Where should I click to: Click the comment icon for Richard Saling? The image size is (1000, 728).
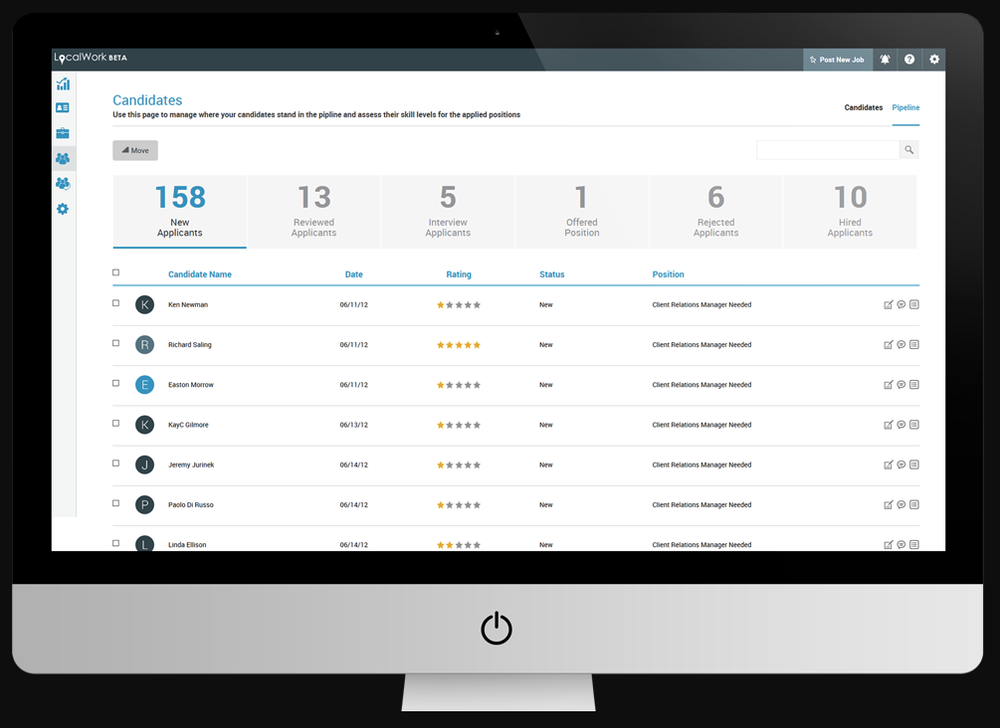click(901, 345)
